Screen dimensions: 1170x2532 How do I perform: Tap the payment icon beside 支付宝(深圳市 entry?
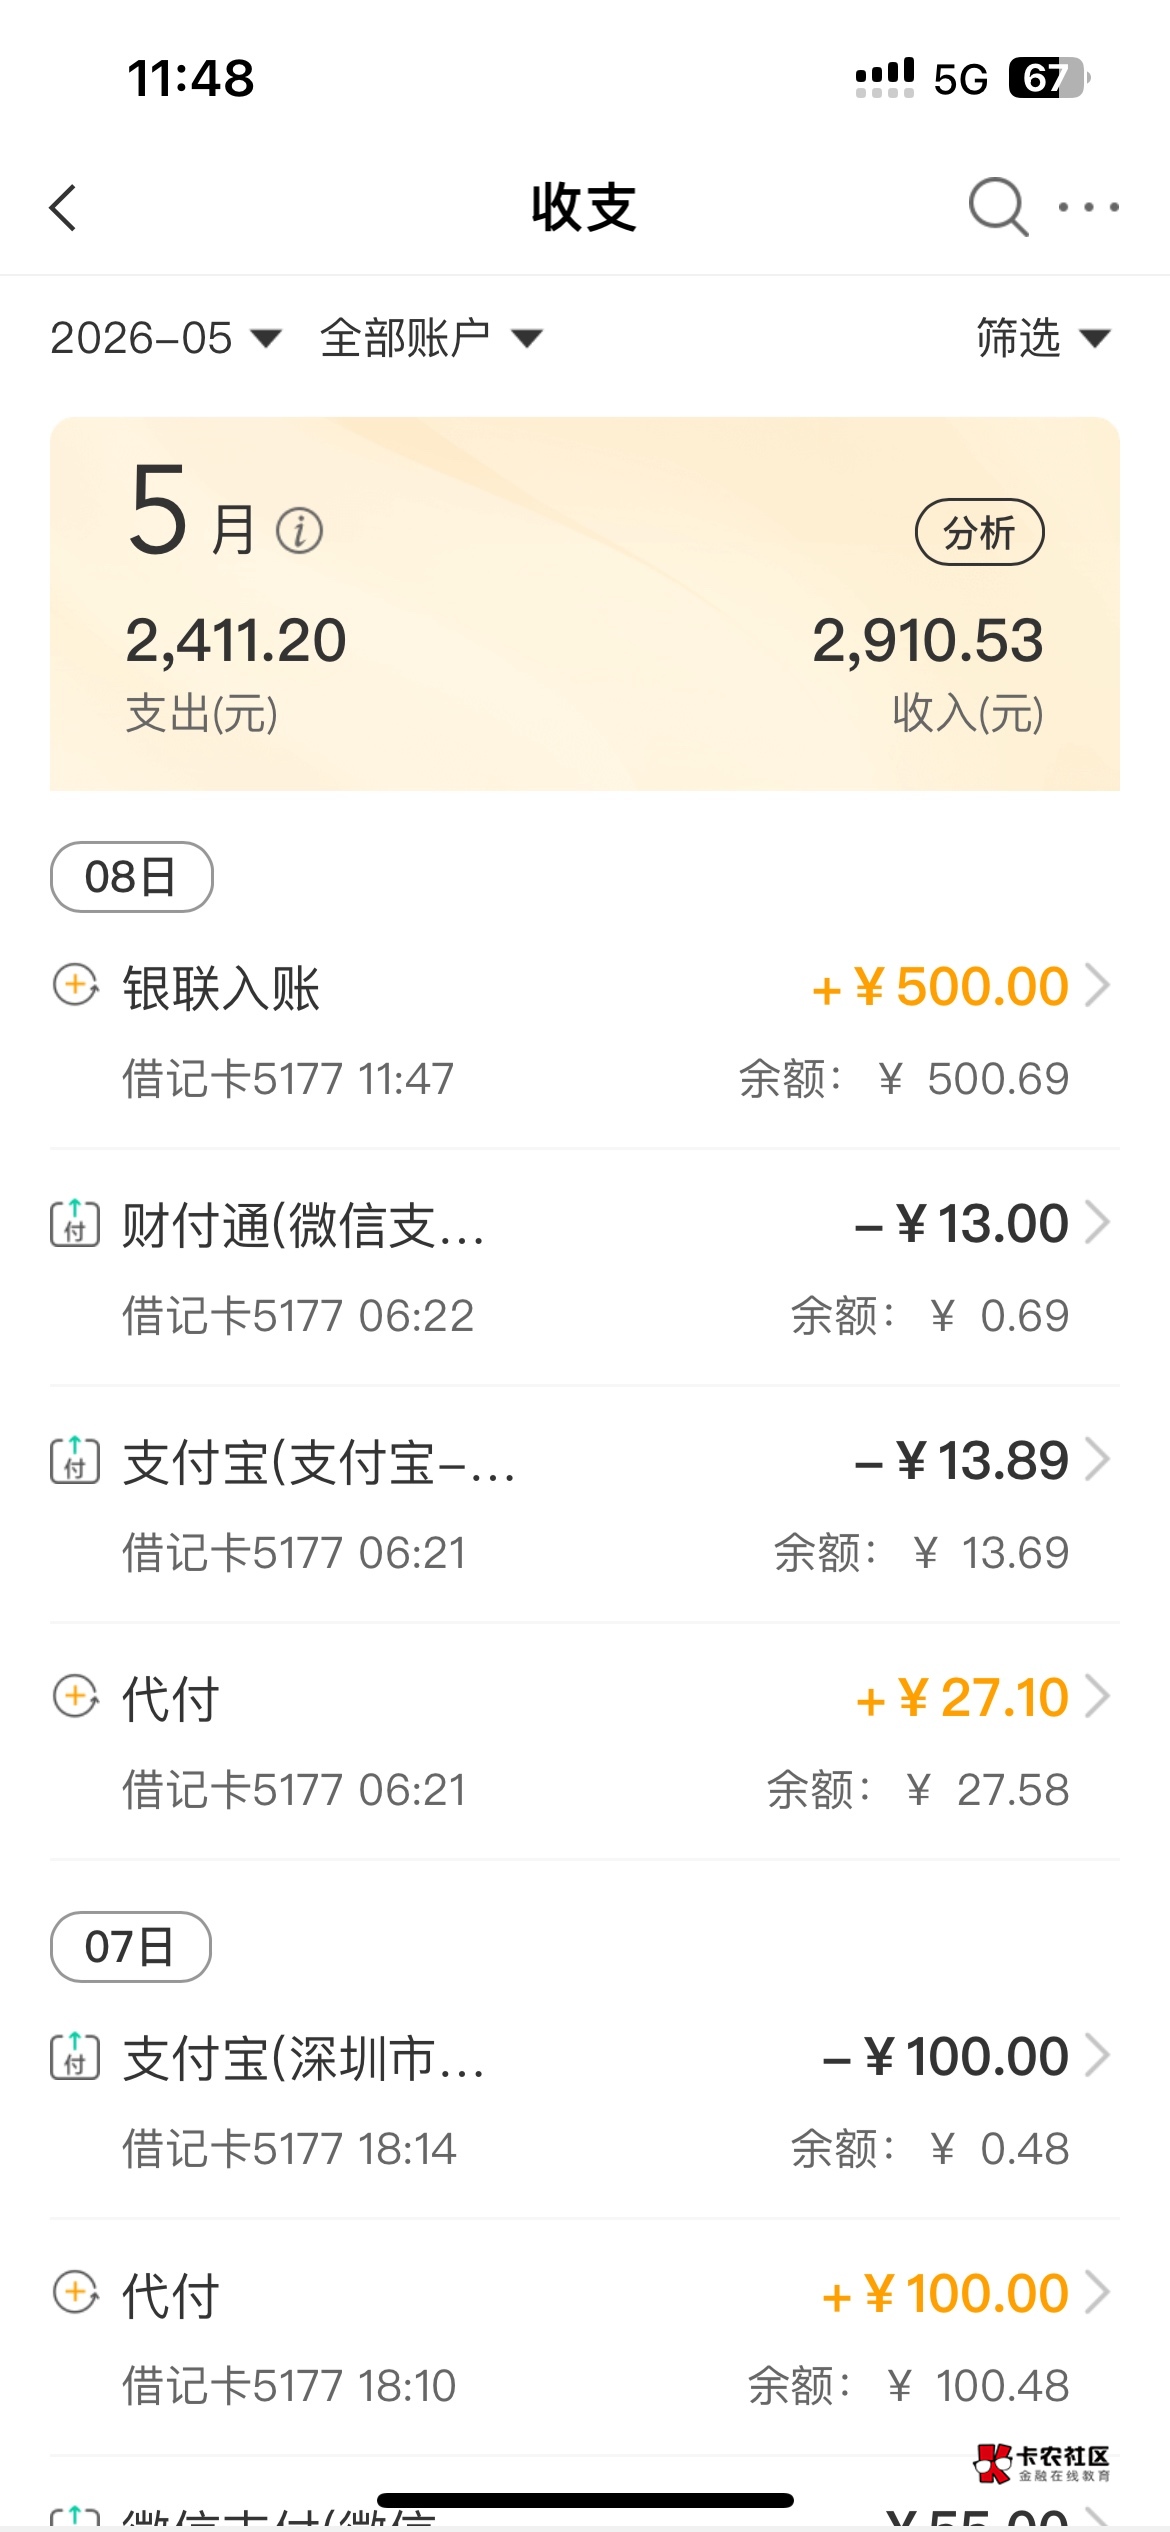[75, 2057]
